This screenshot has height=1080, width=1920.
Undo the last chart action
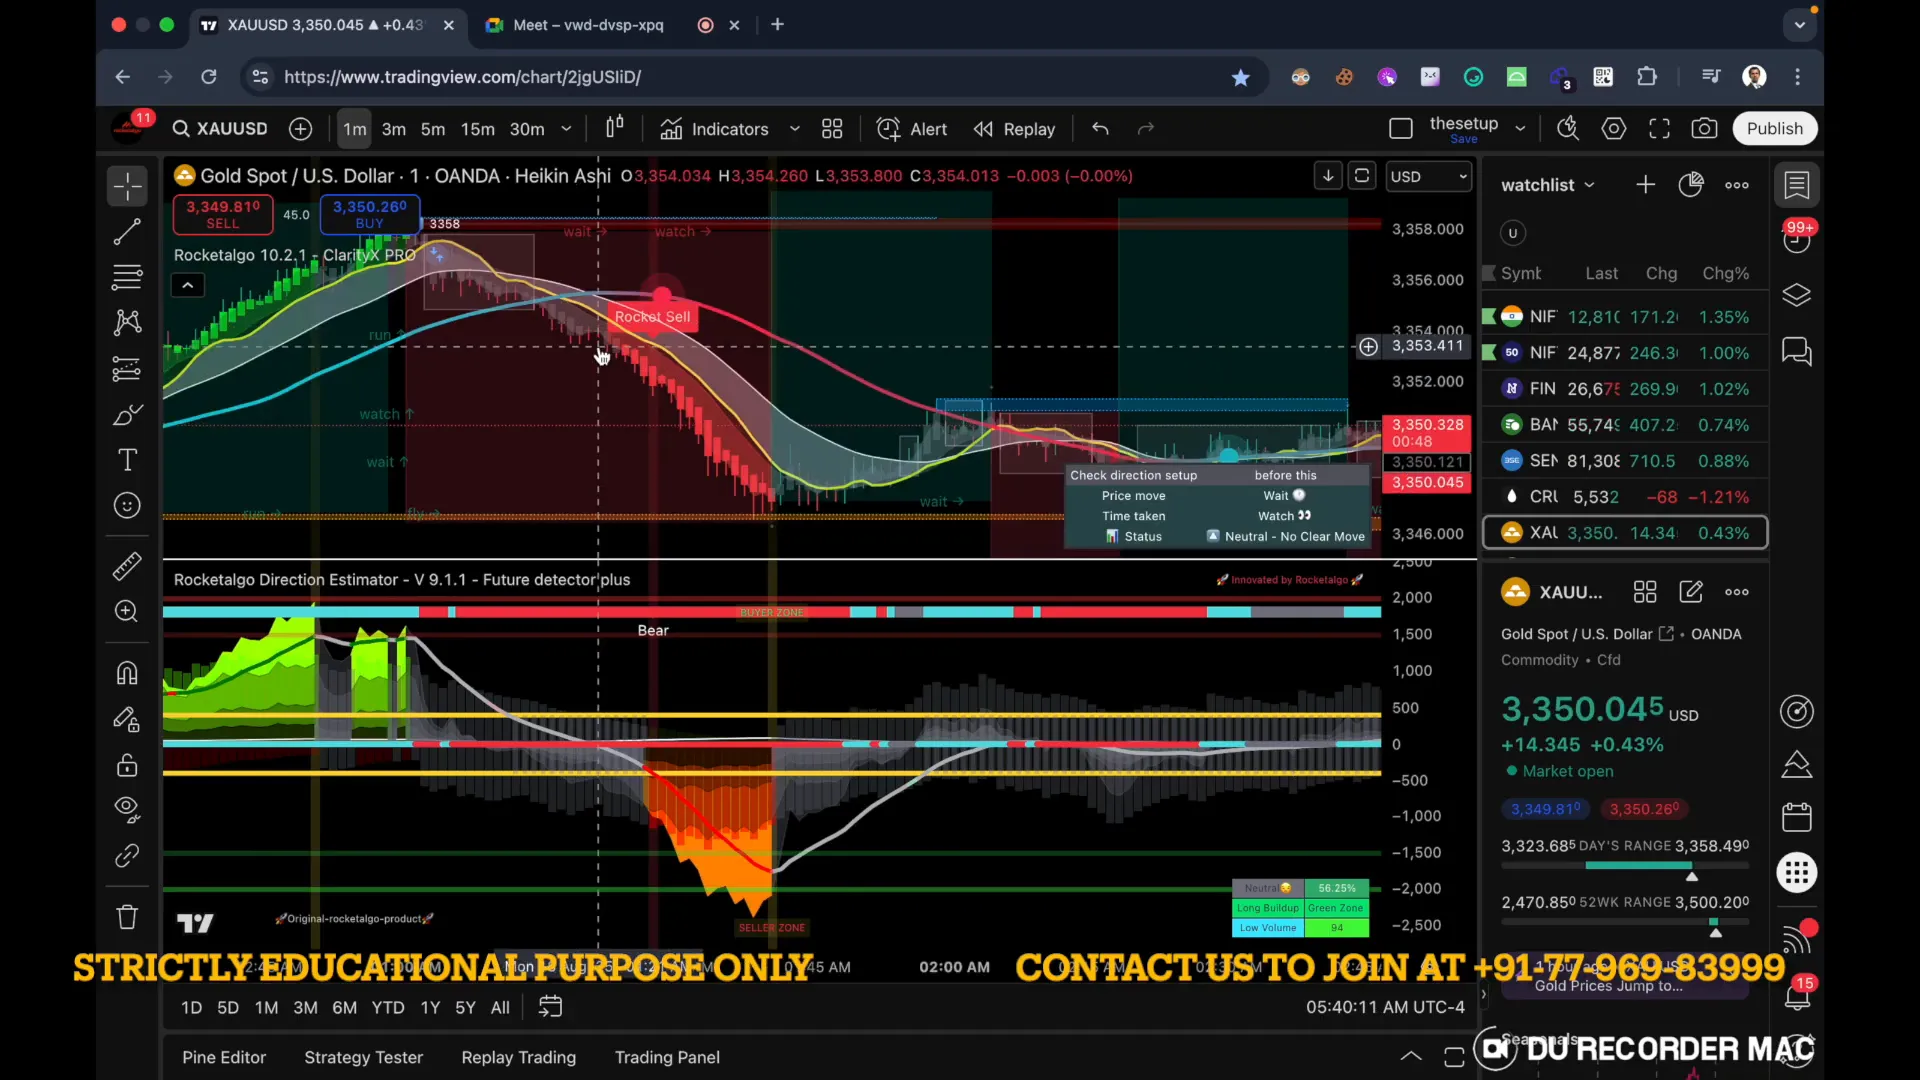(1101, 129)
